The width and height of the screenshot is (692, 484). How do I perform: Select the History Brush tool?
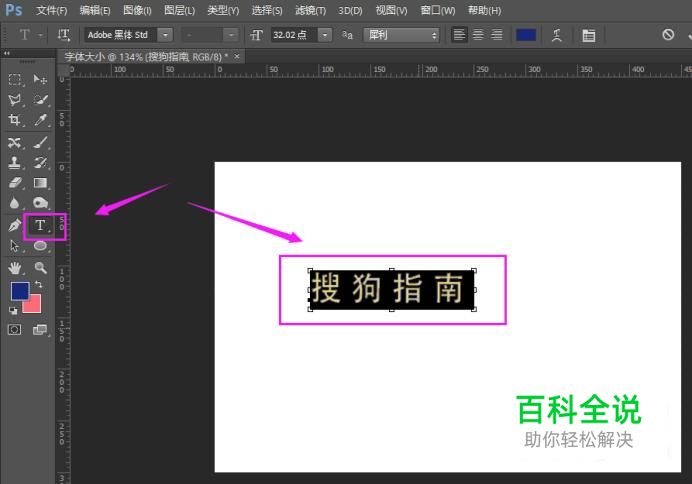point(40,163)
